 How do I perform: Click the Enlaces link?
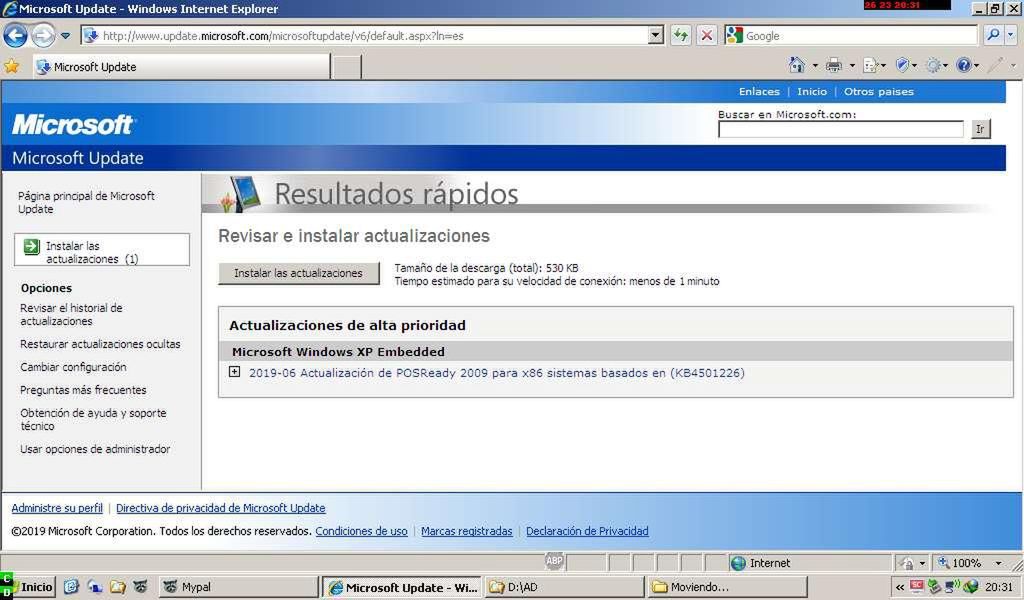[759, 91]
